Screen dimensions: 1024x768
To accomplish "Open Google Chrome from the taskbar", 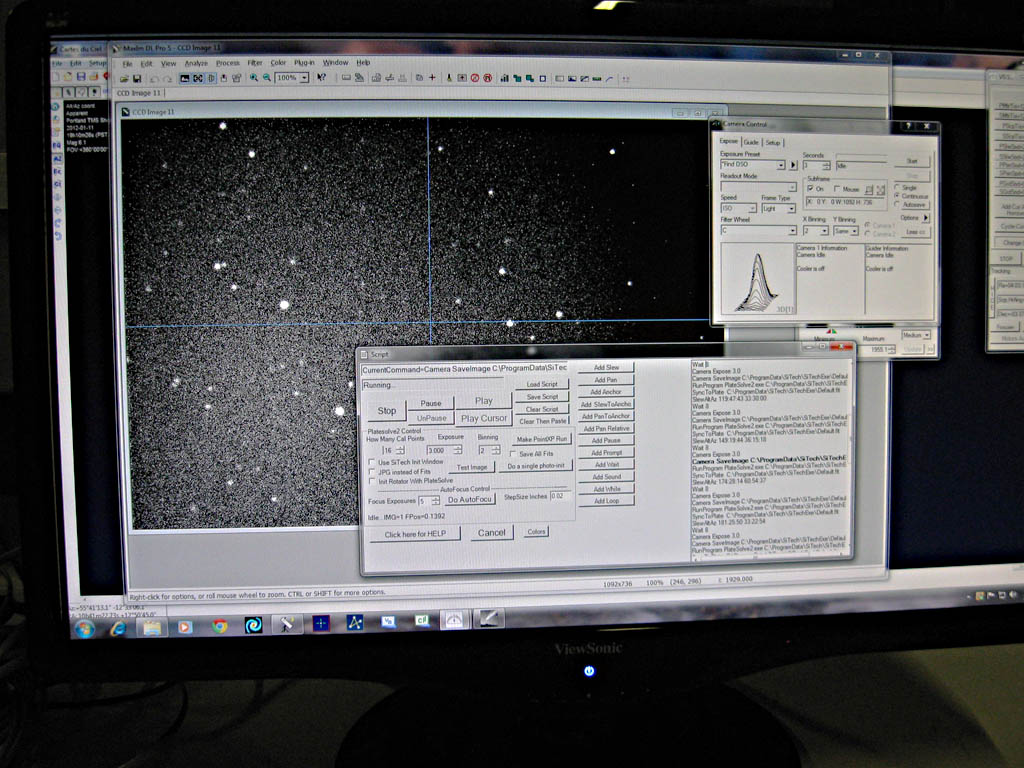I will [220, 626].
